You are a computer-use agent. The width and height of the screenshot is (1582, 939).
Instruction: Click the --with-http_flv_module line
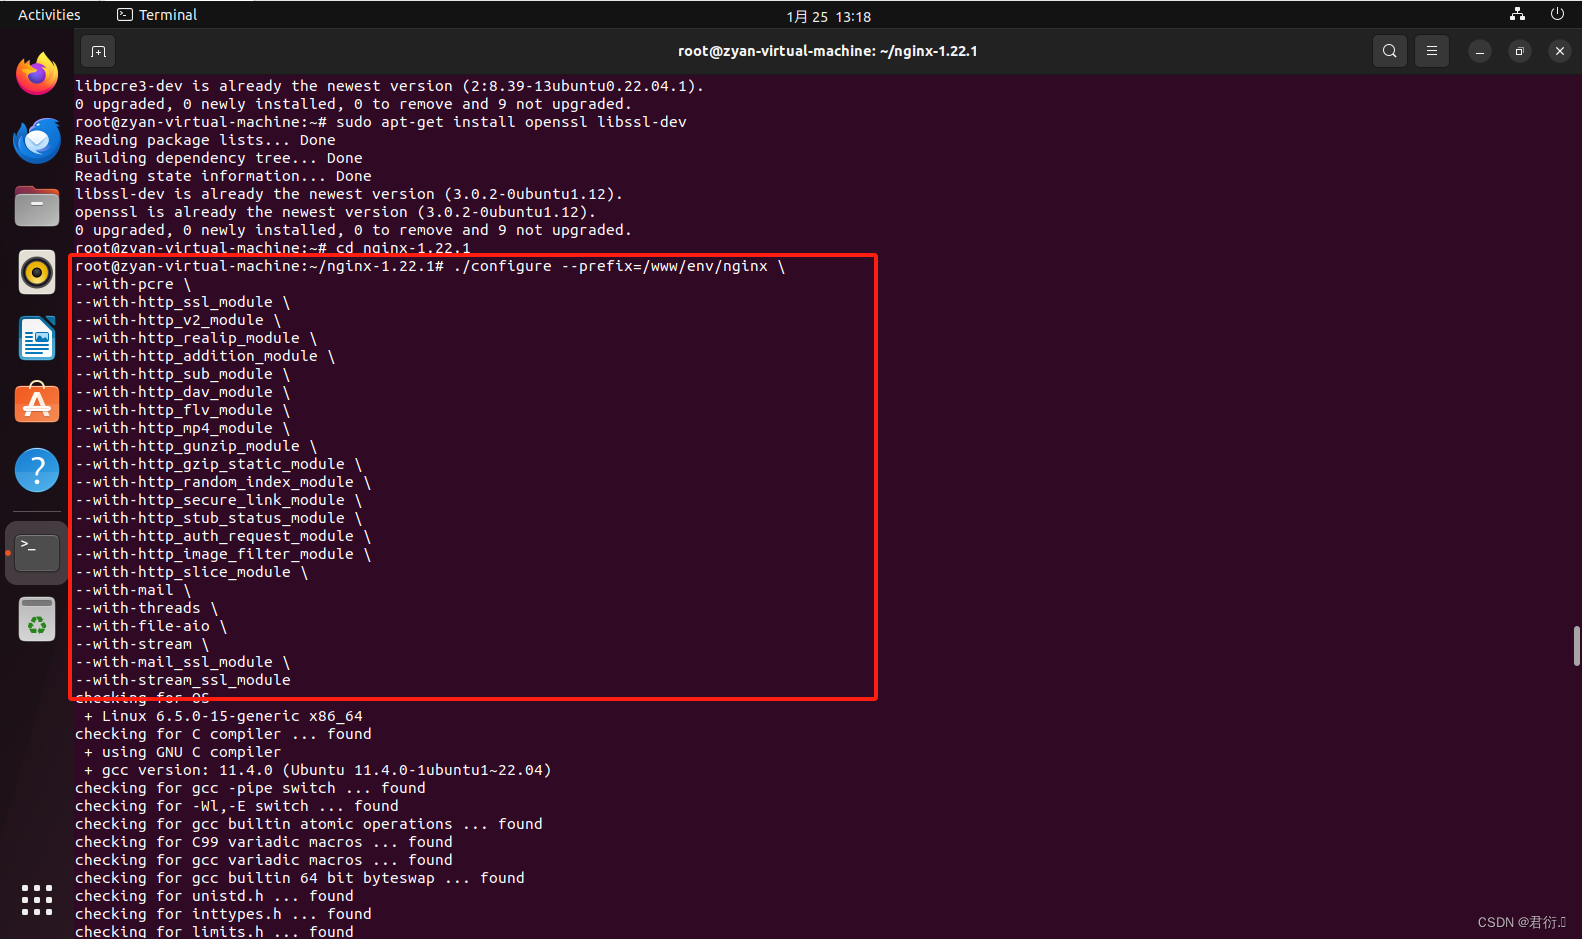click(x=182, y=410)
